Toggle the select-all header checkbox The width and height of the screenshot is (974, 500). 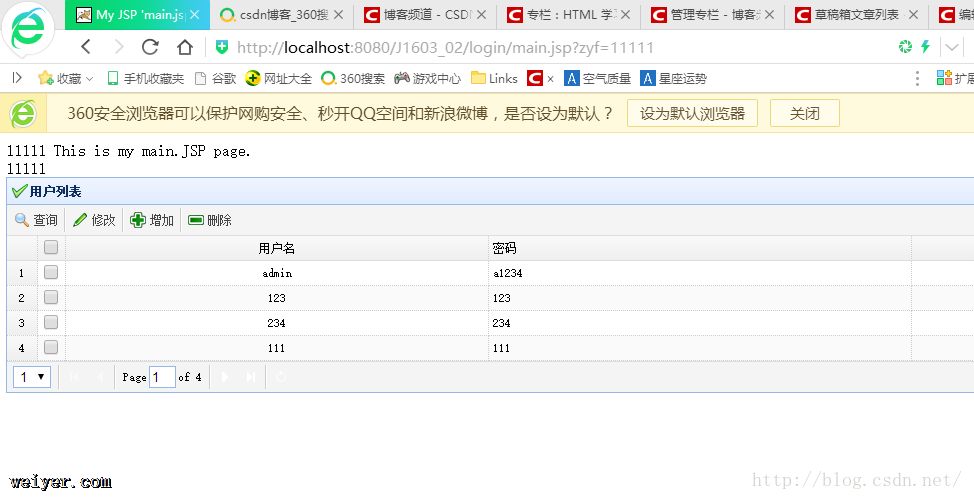click(x=51, y=247)
